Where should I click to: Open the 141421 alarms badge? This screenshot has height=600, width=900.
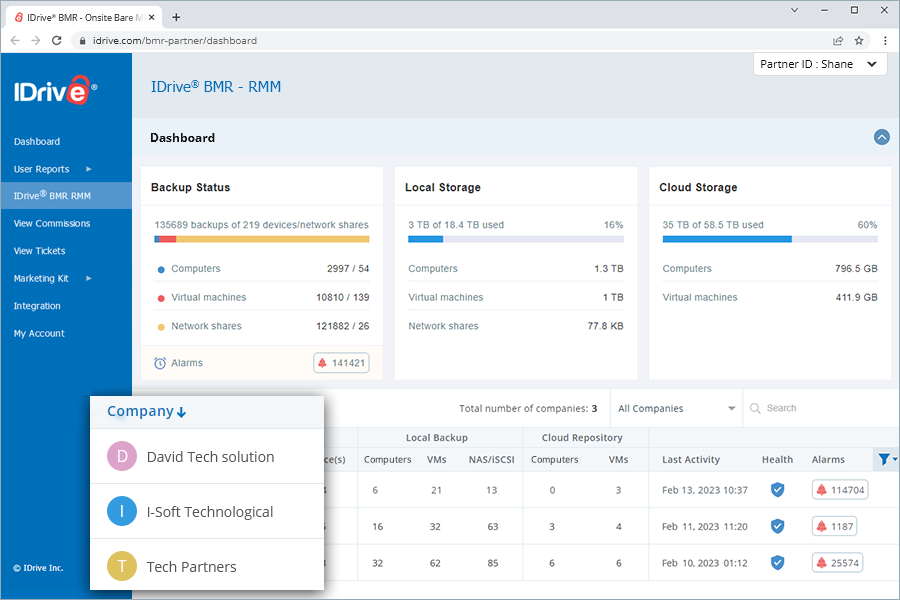click(x=341, y=363)
